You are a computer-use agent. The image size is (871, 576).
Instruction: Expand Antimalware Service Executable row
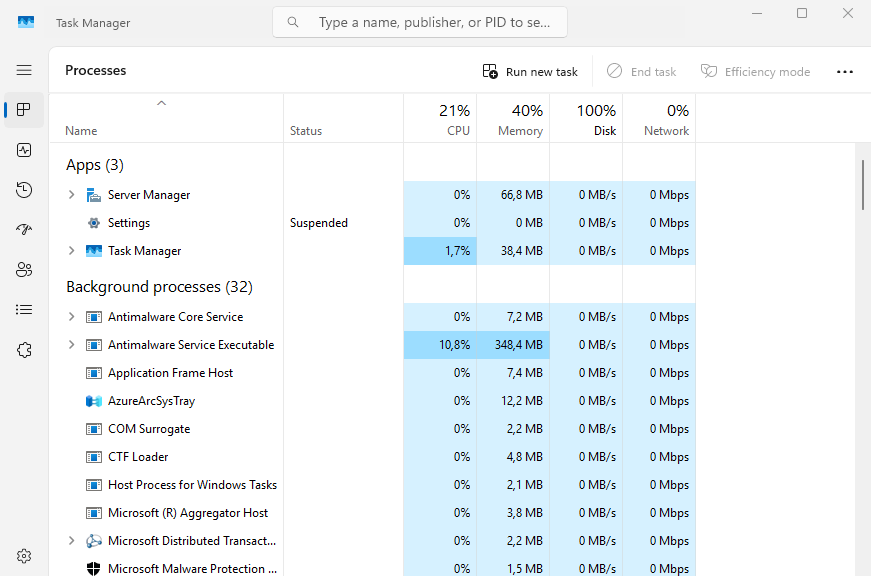tap(71, 345)
